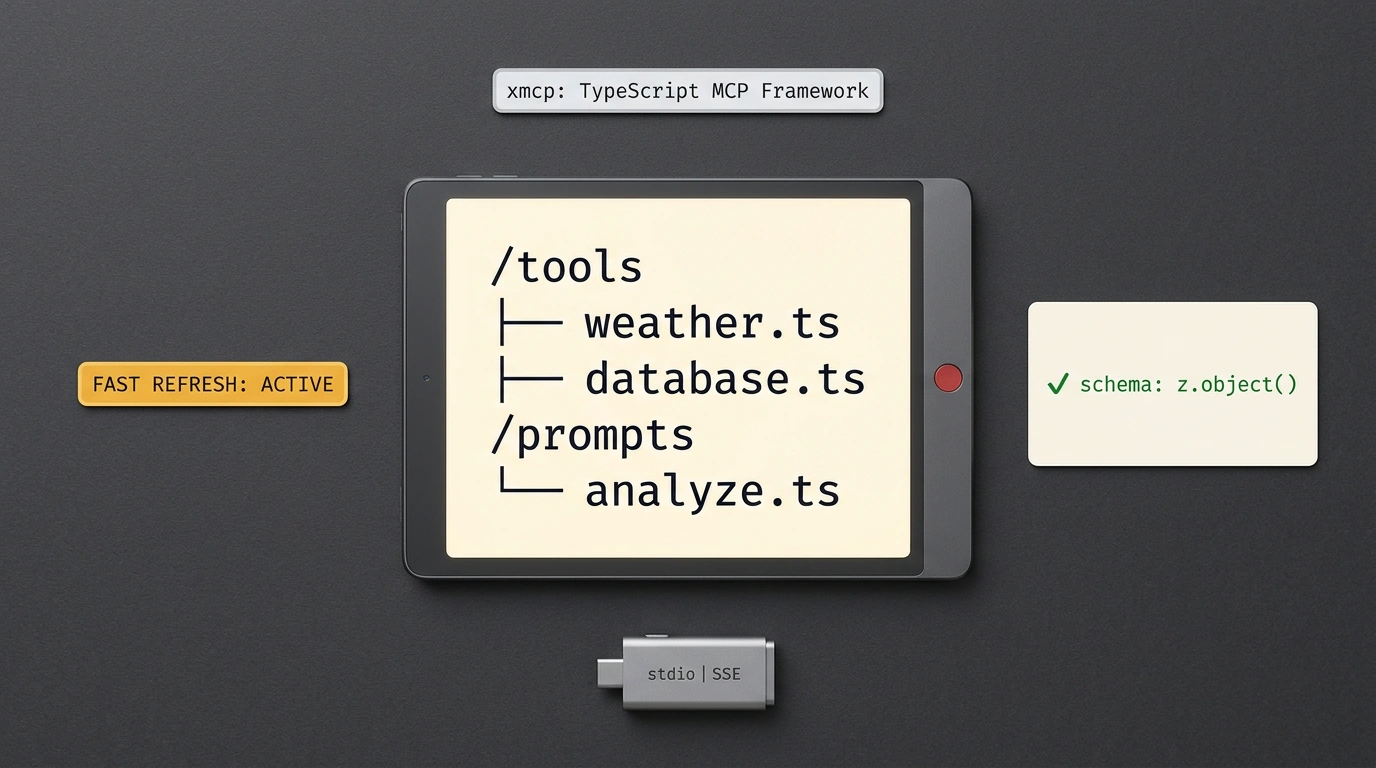Select weather.ts in the file tree

(712, 323)
